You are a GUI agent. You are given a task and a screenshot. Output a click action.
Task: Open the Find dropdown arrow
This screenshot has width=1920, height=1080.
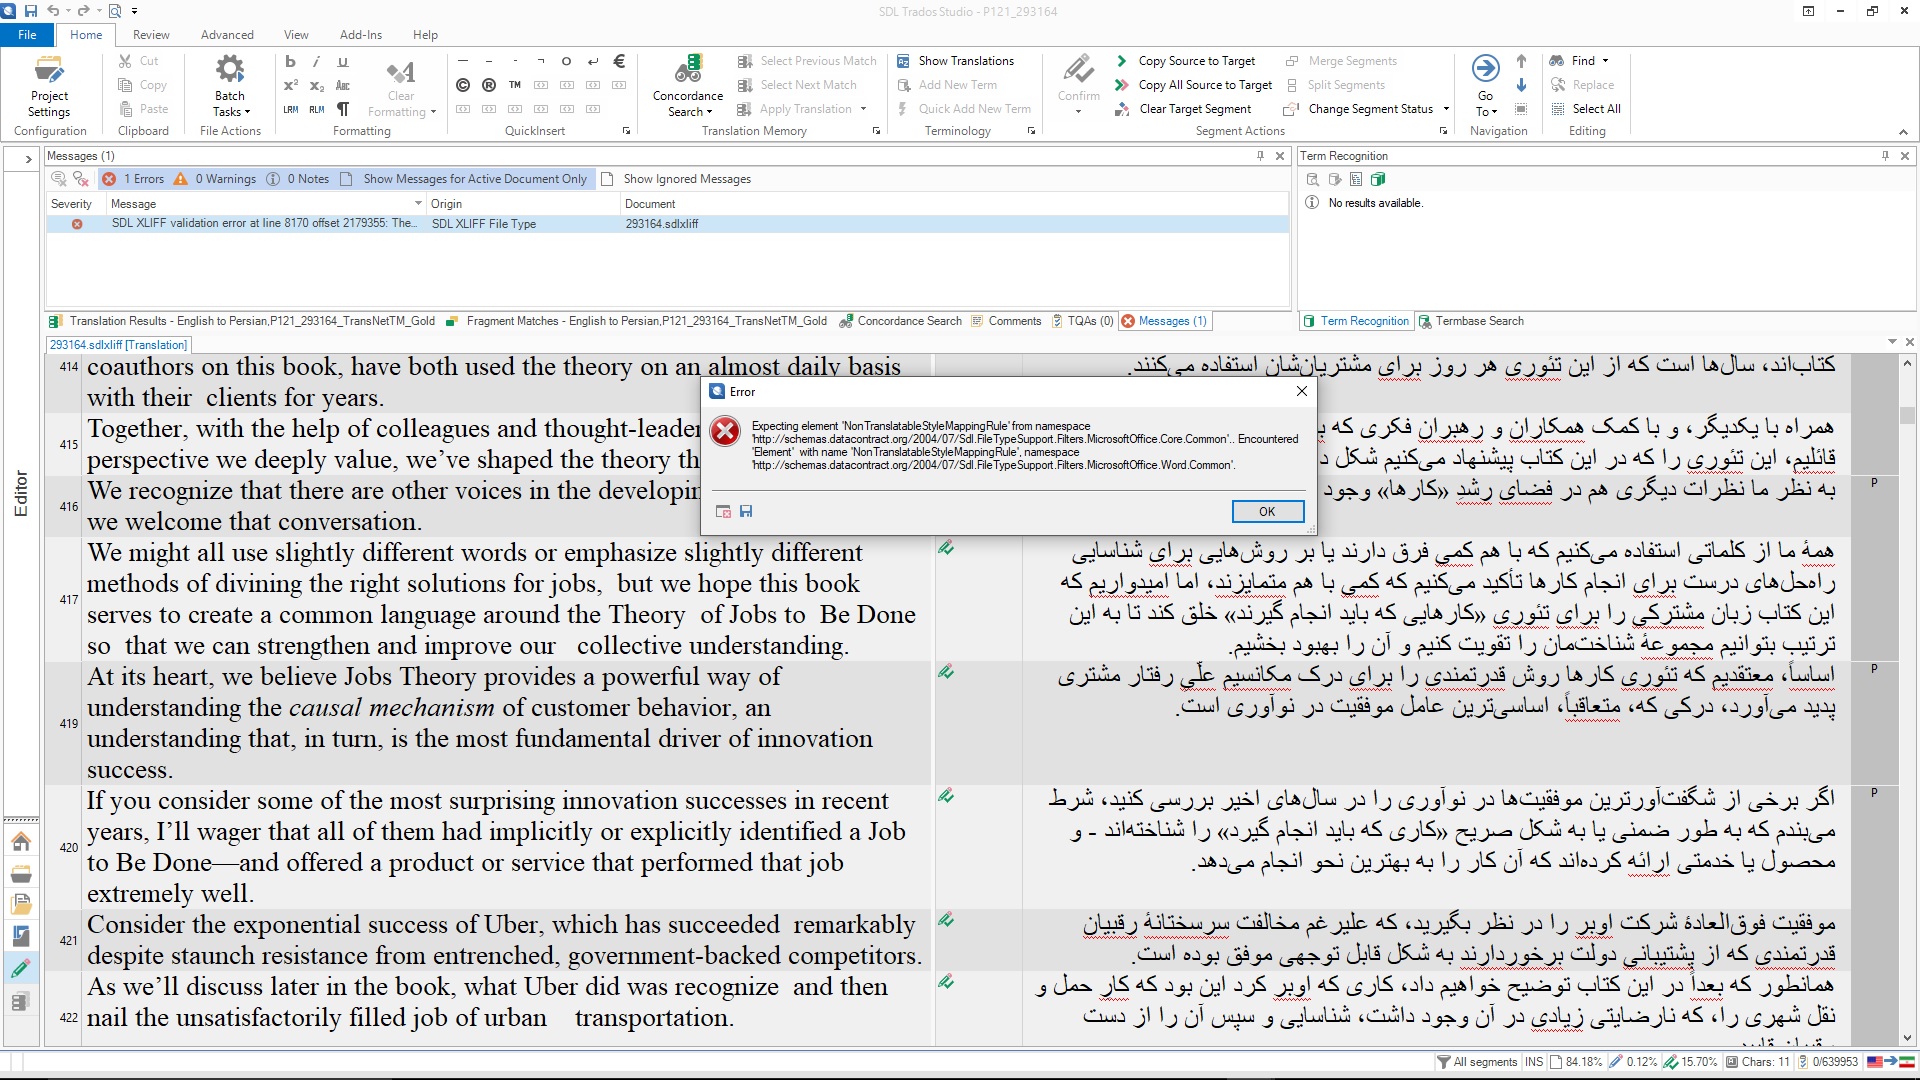1605,61
